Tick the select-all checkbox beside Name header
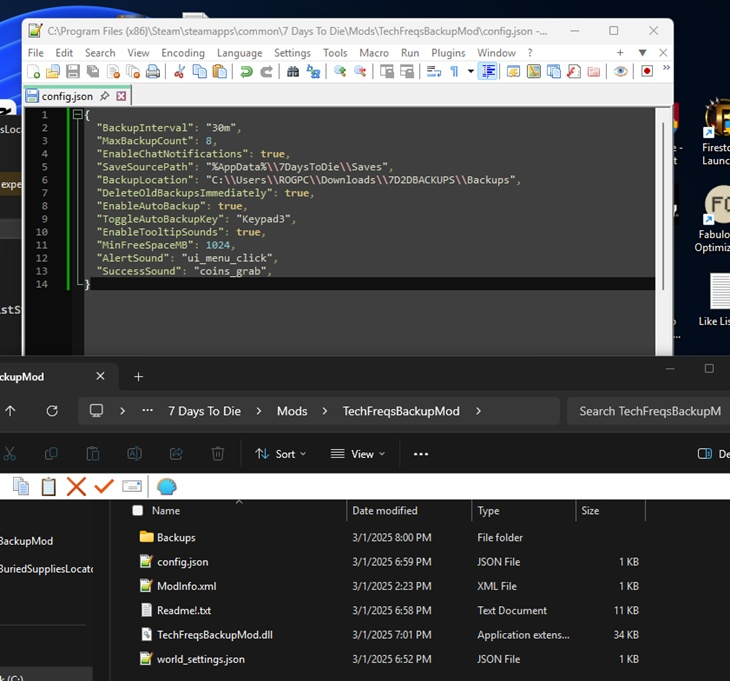 coord(138,511)
